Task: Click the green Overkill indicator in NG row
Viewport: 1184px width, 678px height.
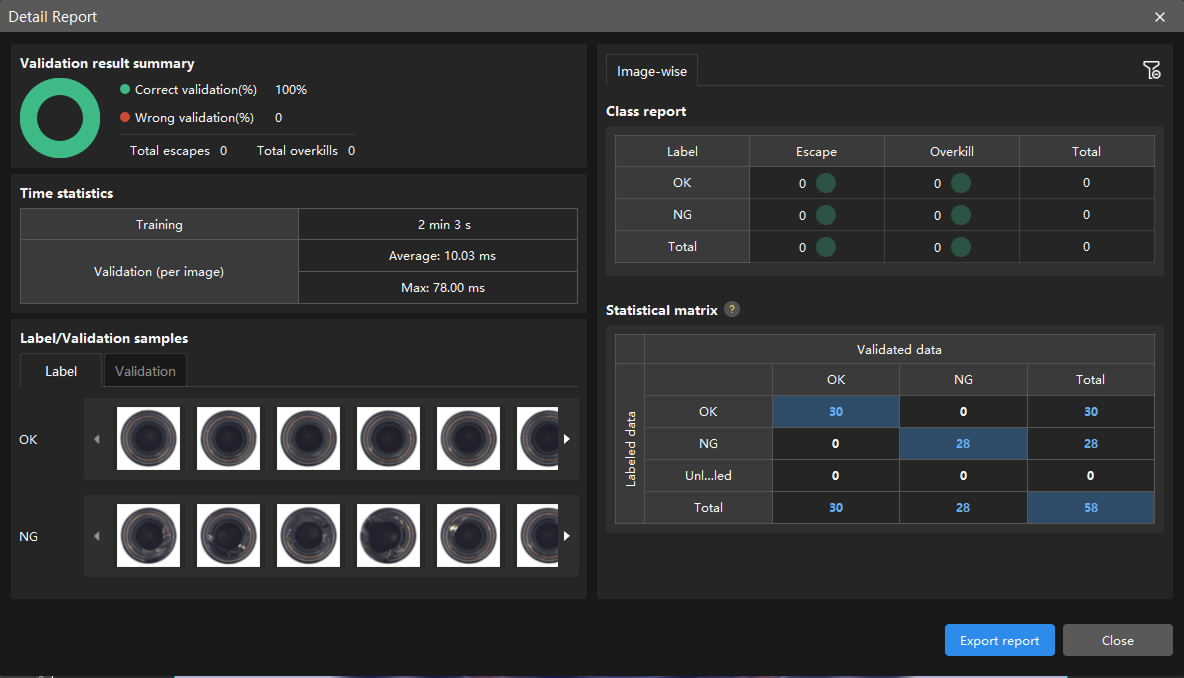Action: pyautogui.click(x=960, y=215)
